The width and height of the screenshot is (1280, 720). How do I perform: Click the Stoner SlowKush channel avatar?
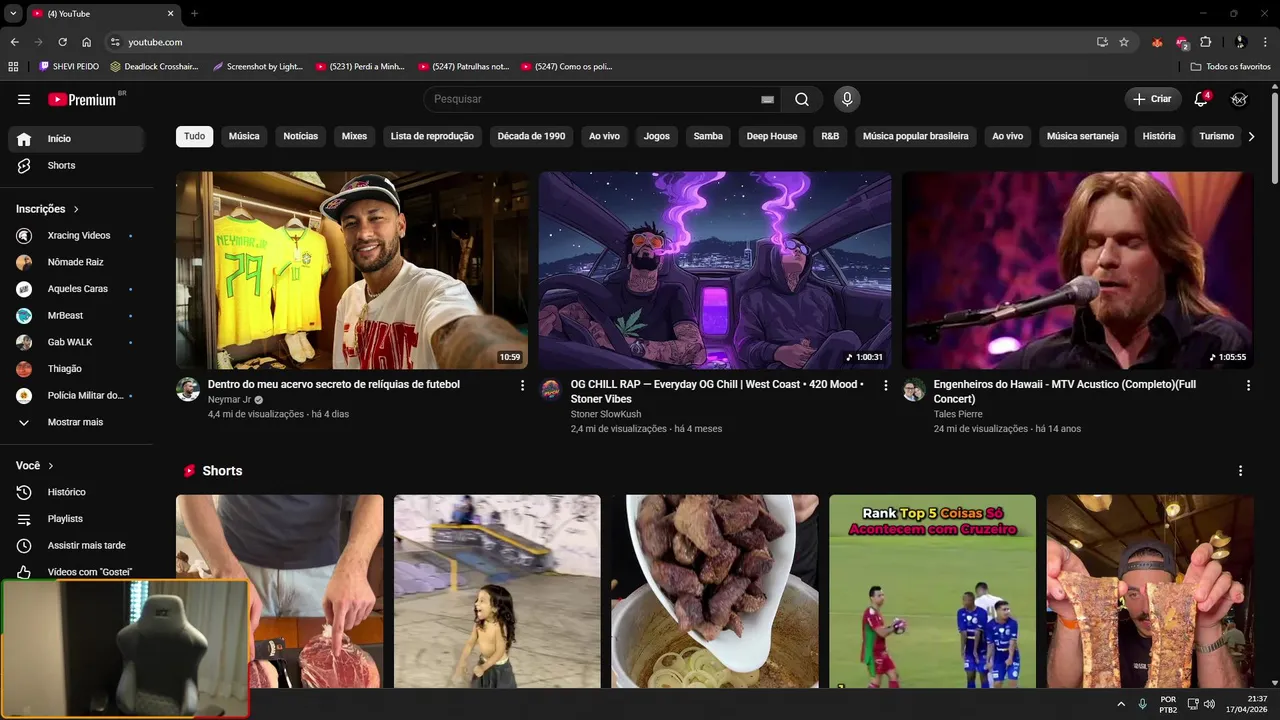tap(551, 389)
